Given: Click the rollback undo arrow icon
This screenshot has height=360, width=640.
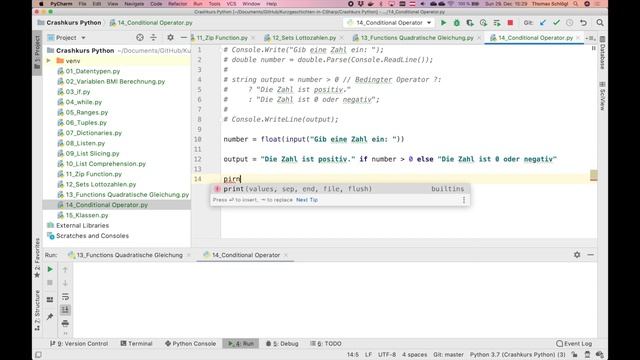Looking at the screenshot, I should coord(583,23).
